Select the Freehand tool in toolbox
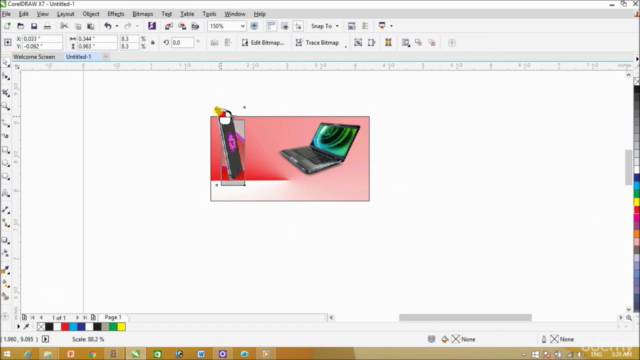This screenshot has width=640, height=360. click(x=6, y=123)
